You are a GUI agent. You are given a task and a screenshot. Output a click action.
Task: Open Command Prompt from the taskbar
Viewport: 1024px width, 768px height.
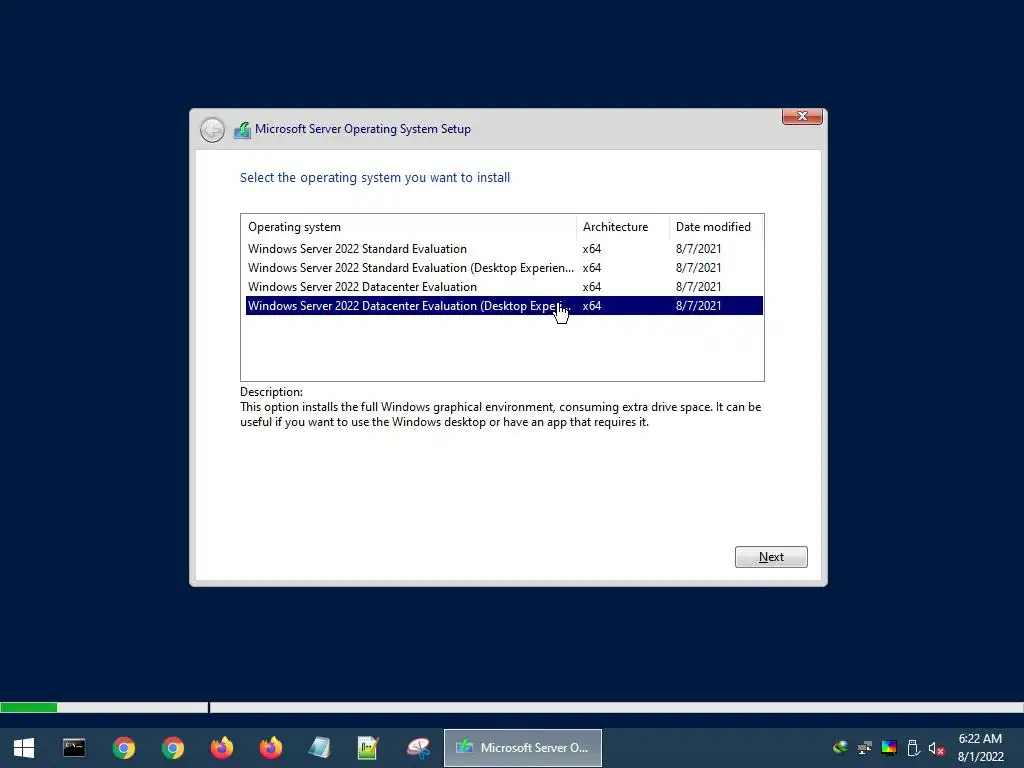(x=74, y=748)
